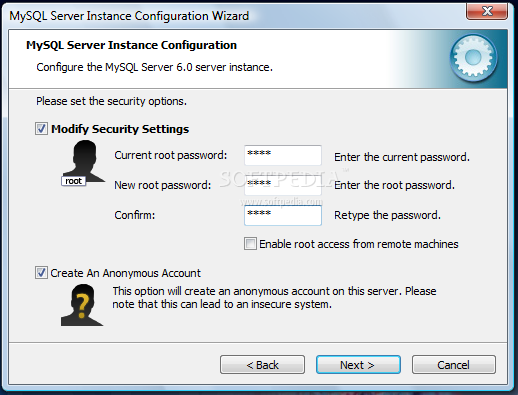Click the gear icon in the header

click(x=473, y=58)
